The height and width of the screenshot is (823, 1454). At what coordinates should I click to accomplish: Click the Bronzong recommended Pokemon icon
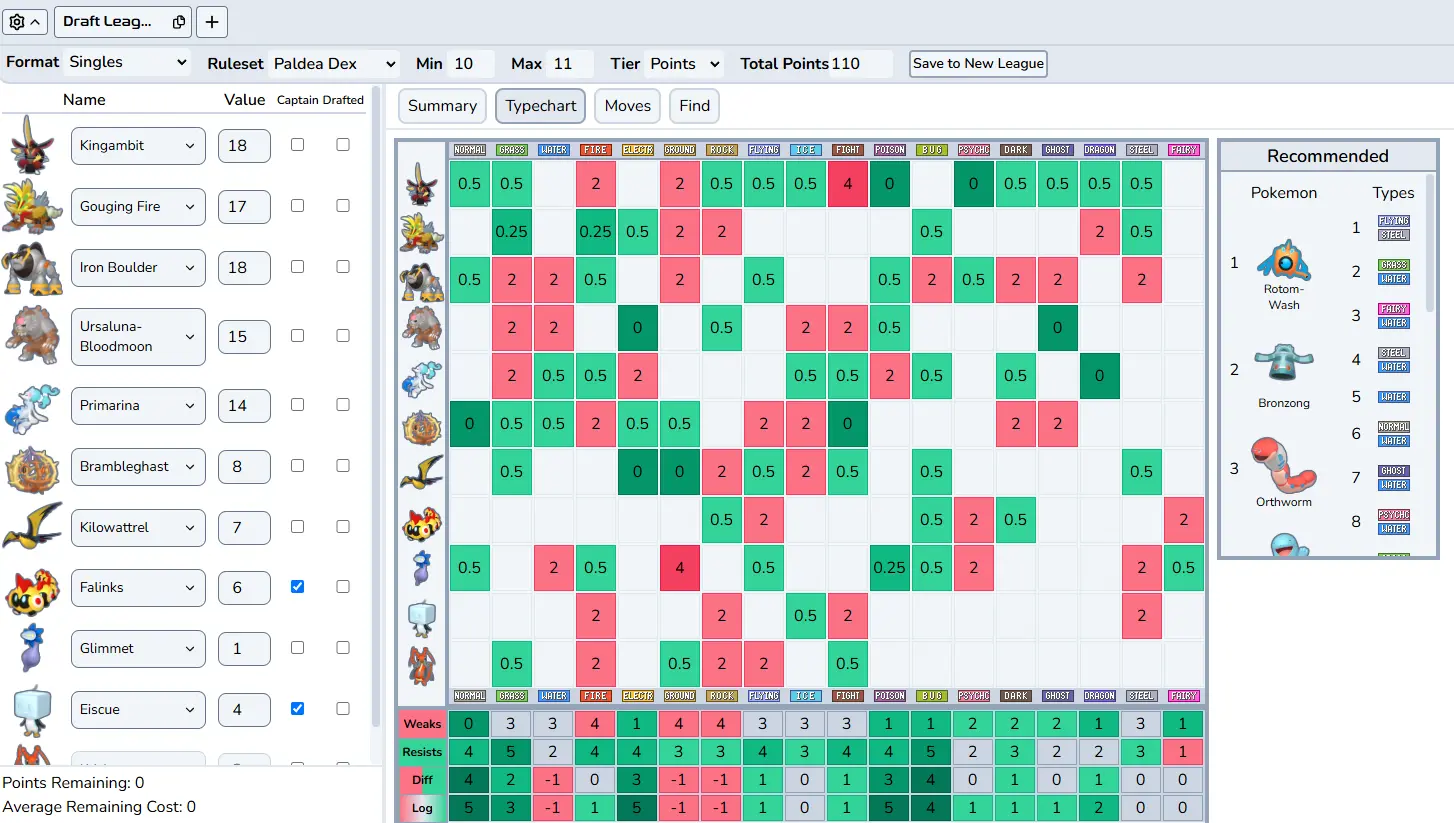[x=1283, y=366]
